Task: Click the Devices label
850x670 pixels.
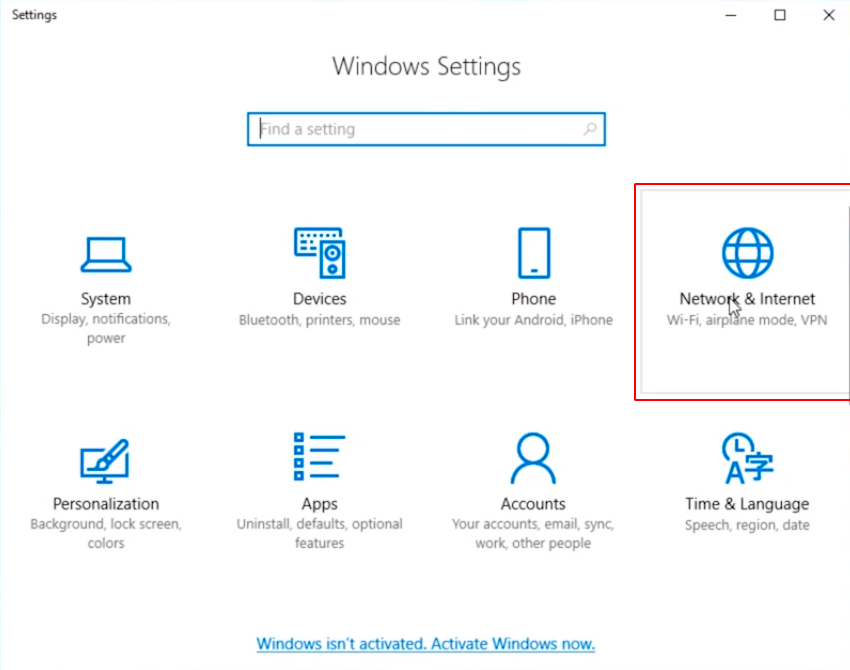Action: point(319,299)
